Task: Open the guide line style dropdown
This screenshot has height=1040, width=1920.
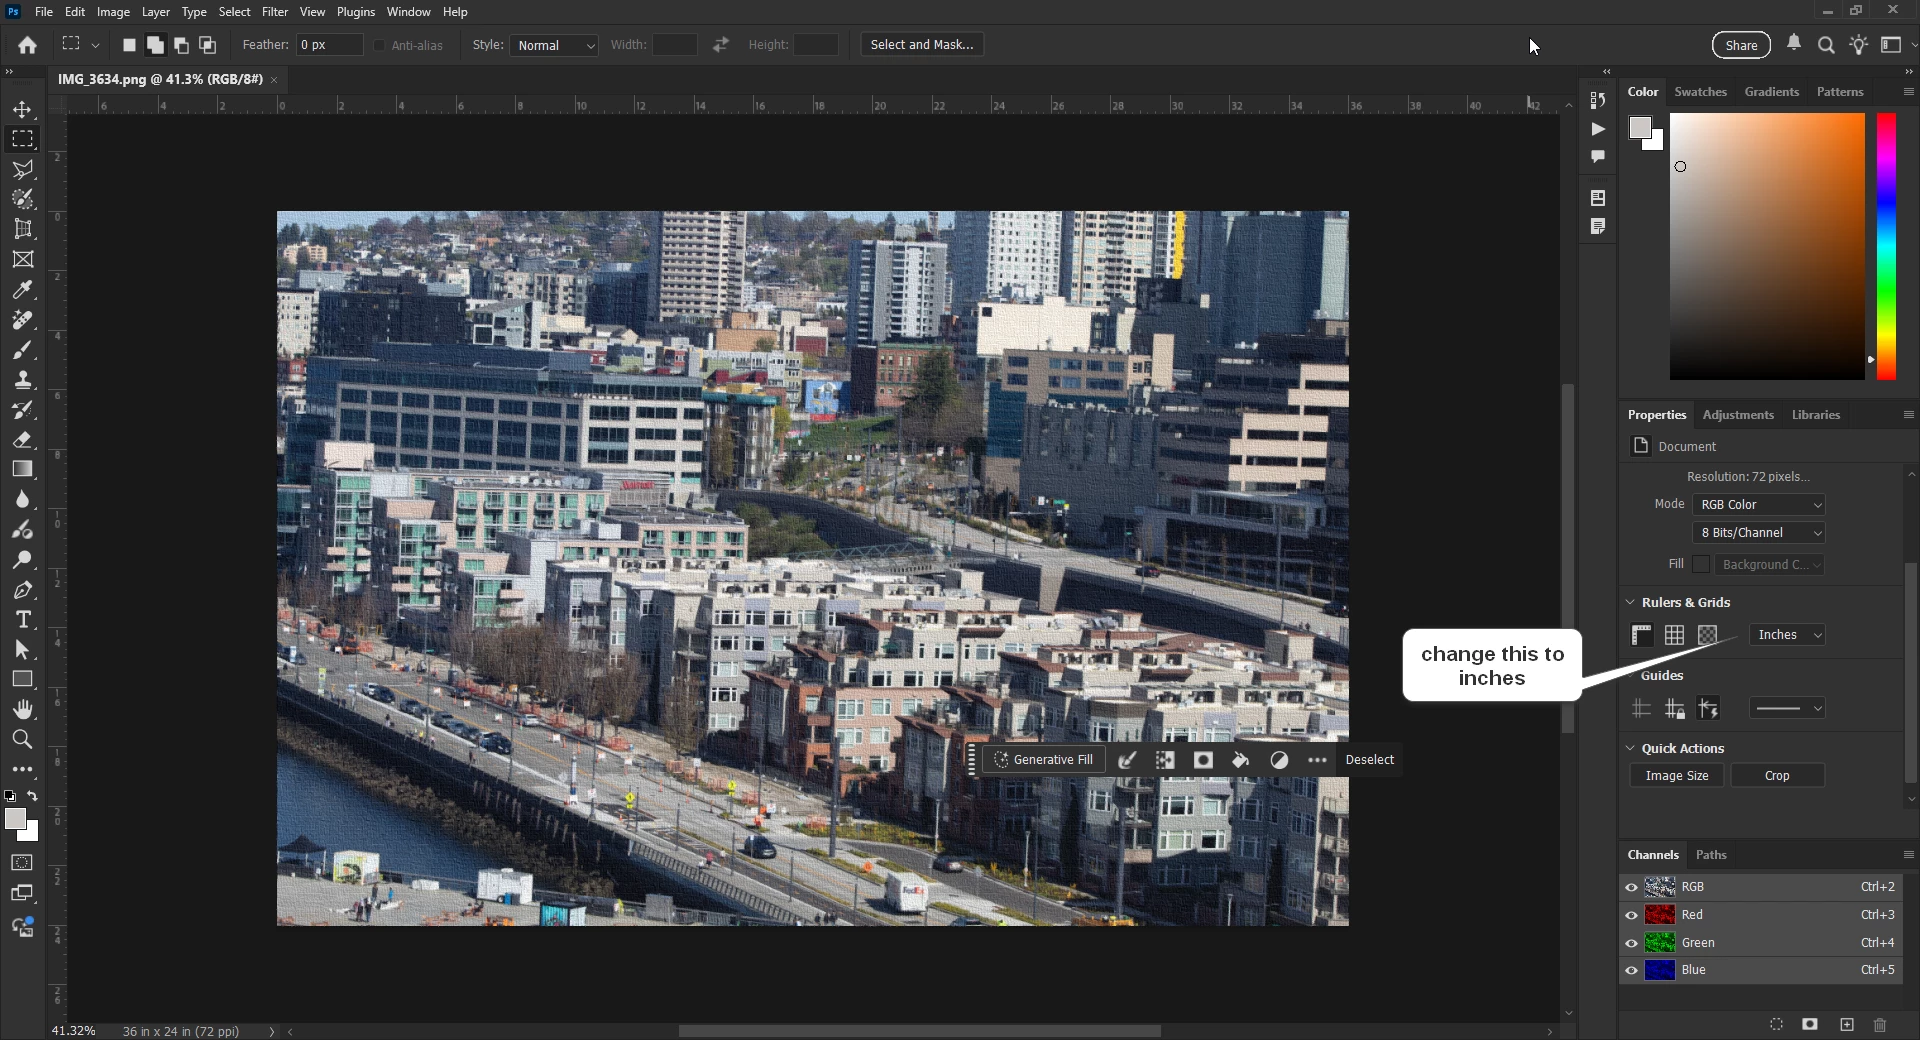Action: (x=1787, y=708)
